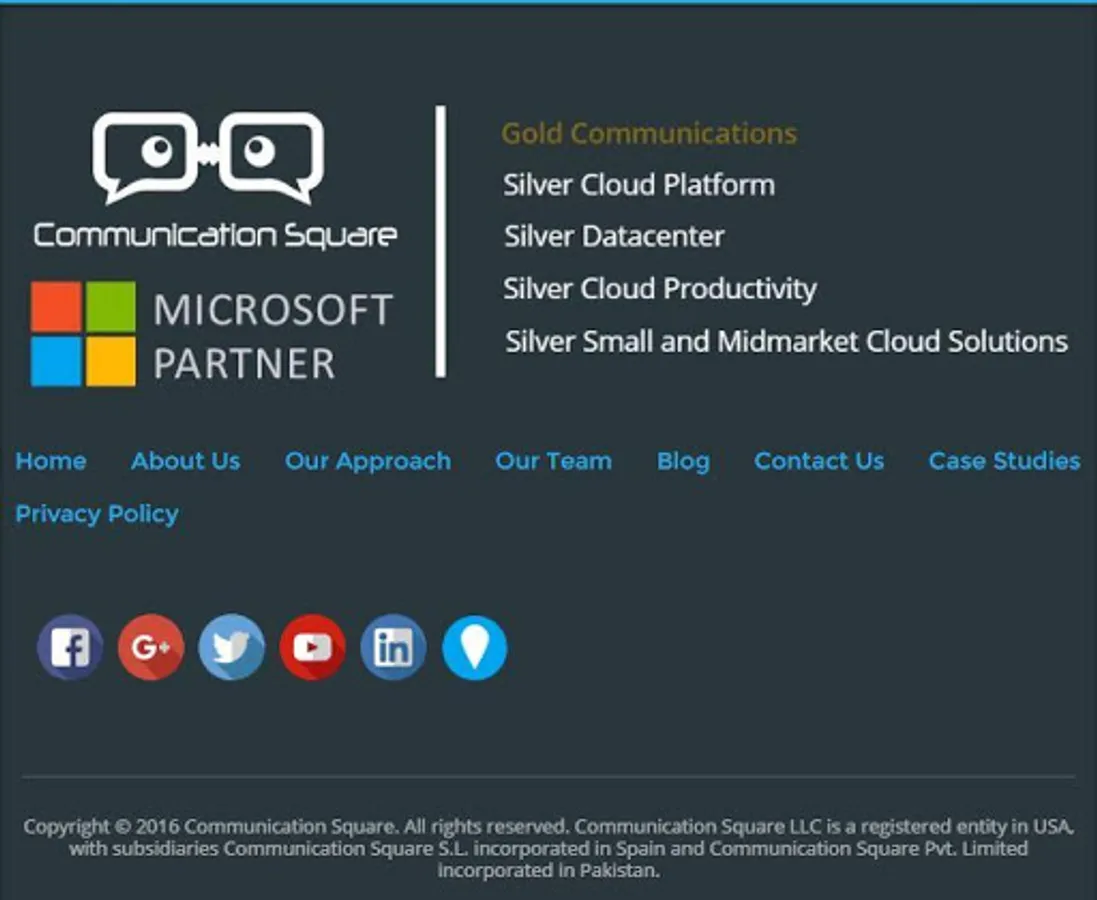Screen dimensions: 1097x900
Task: Open the About Us page
Action: pos(185,460)
